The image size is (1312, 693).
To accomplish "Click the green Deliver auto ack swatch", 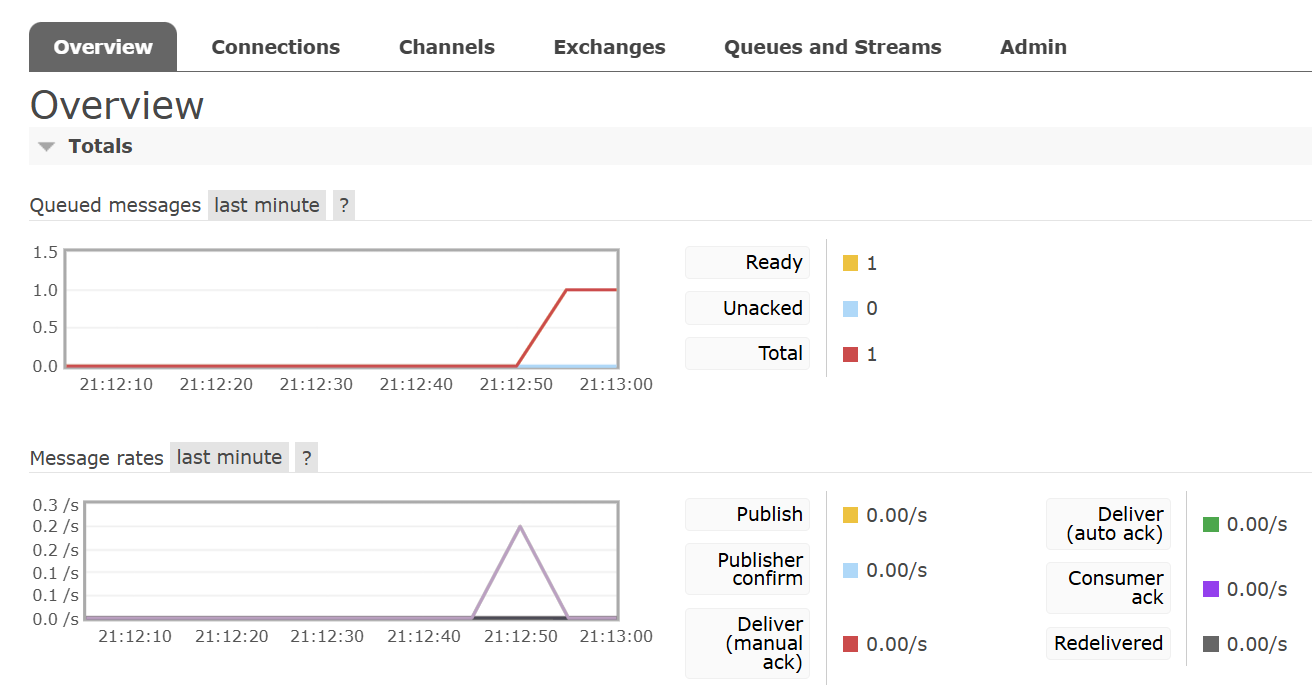I will pyautogui.click(x=1211, y=524).
